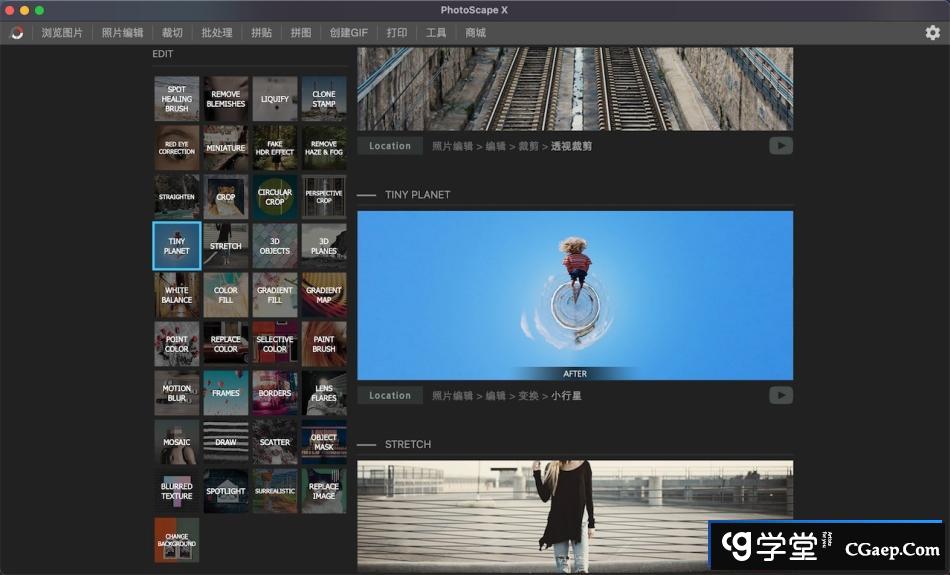Pick the Lens Flares tile

(x=324, y=393)
